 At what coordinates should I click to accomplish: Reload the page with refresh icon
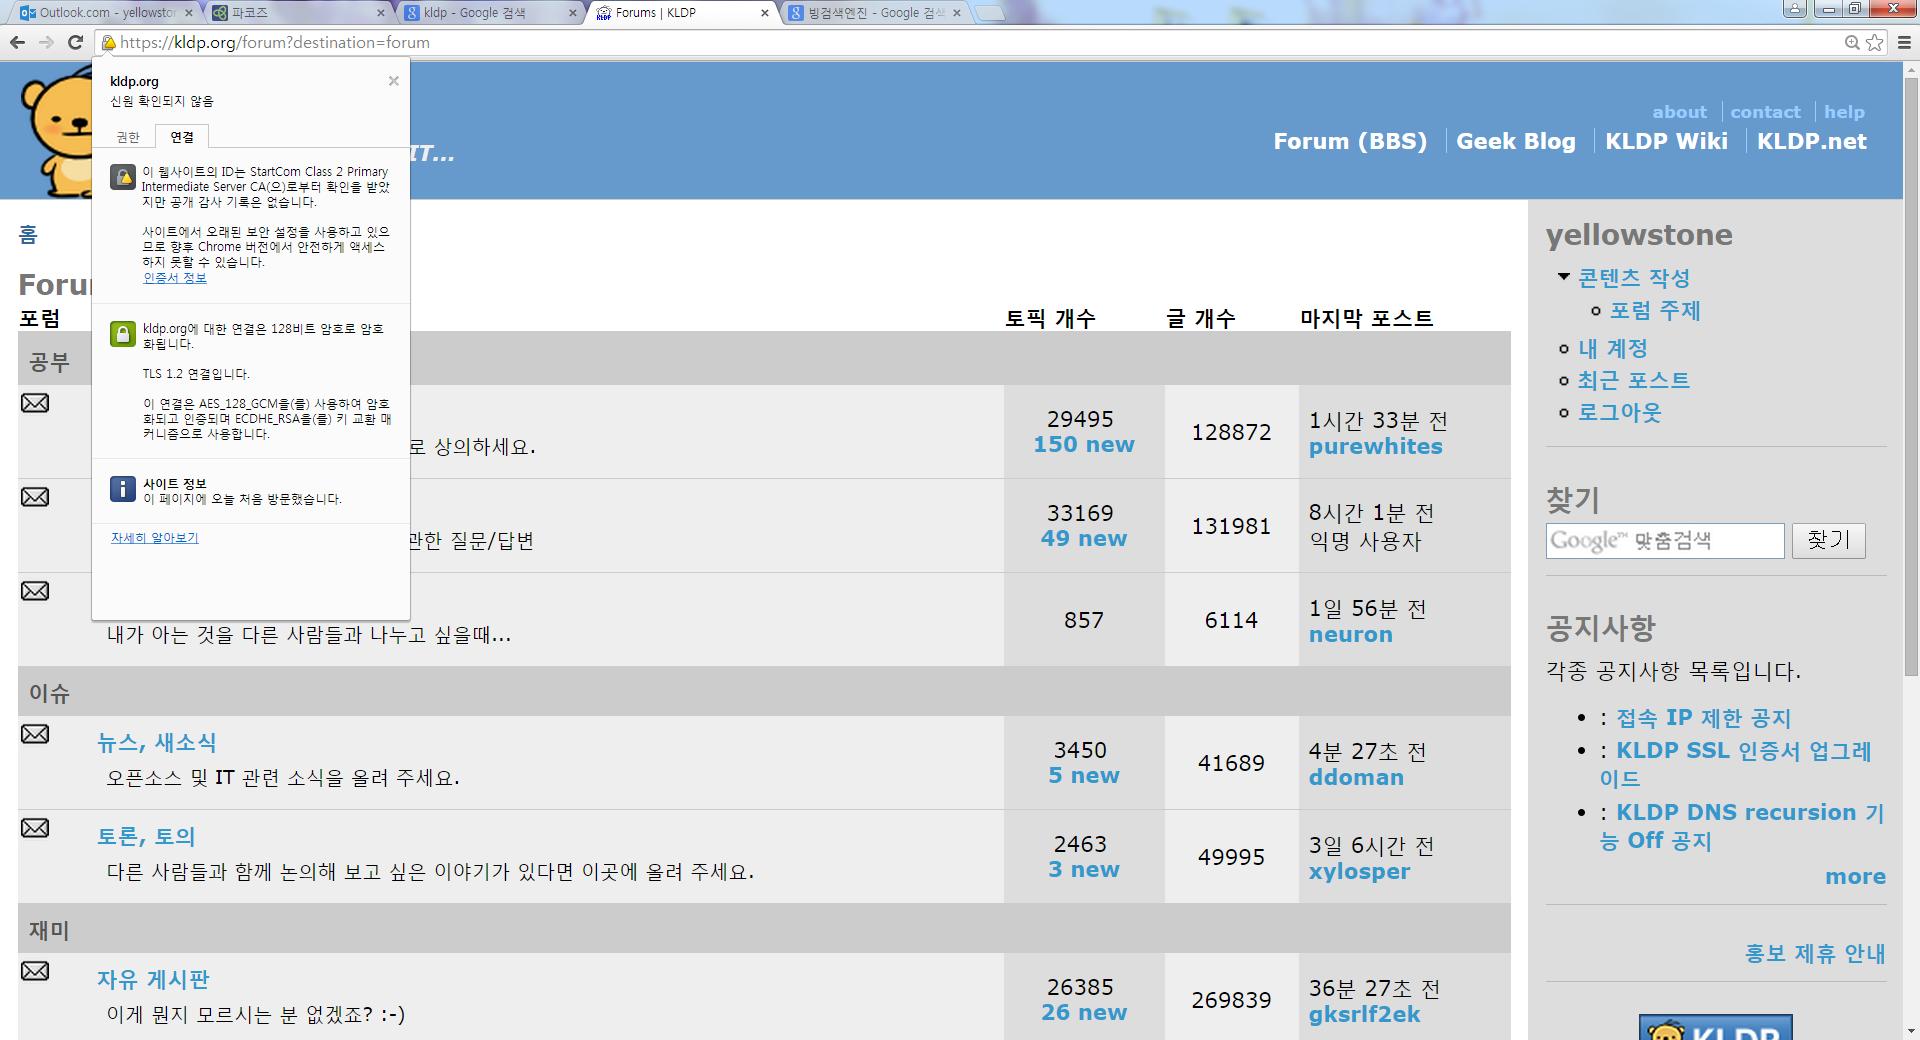point(75,42)
